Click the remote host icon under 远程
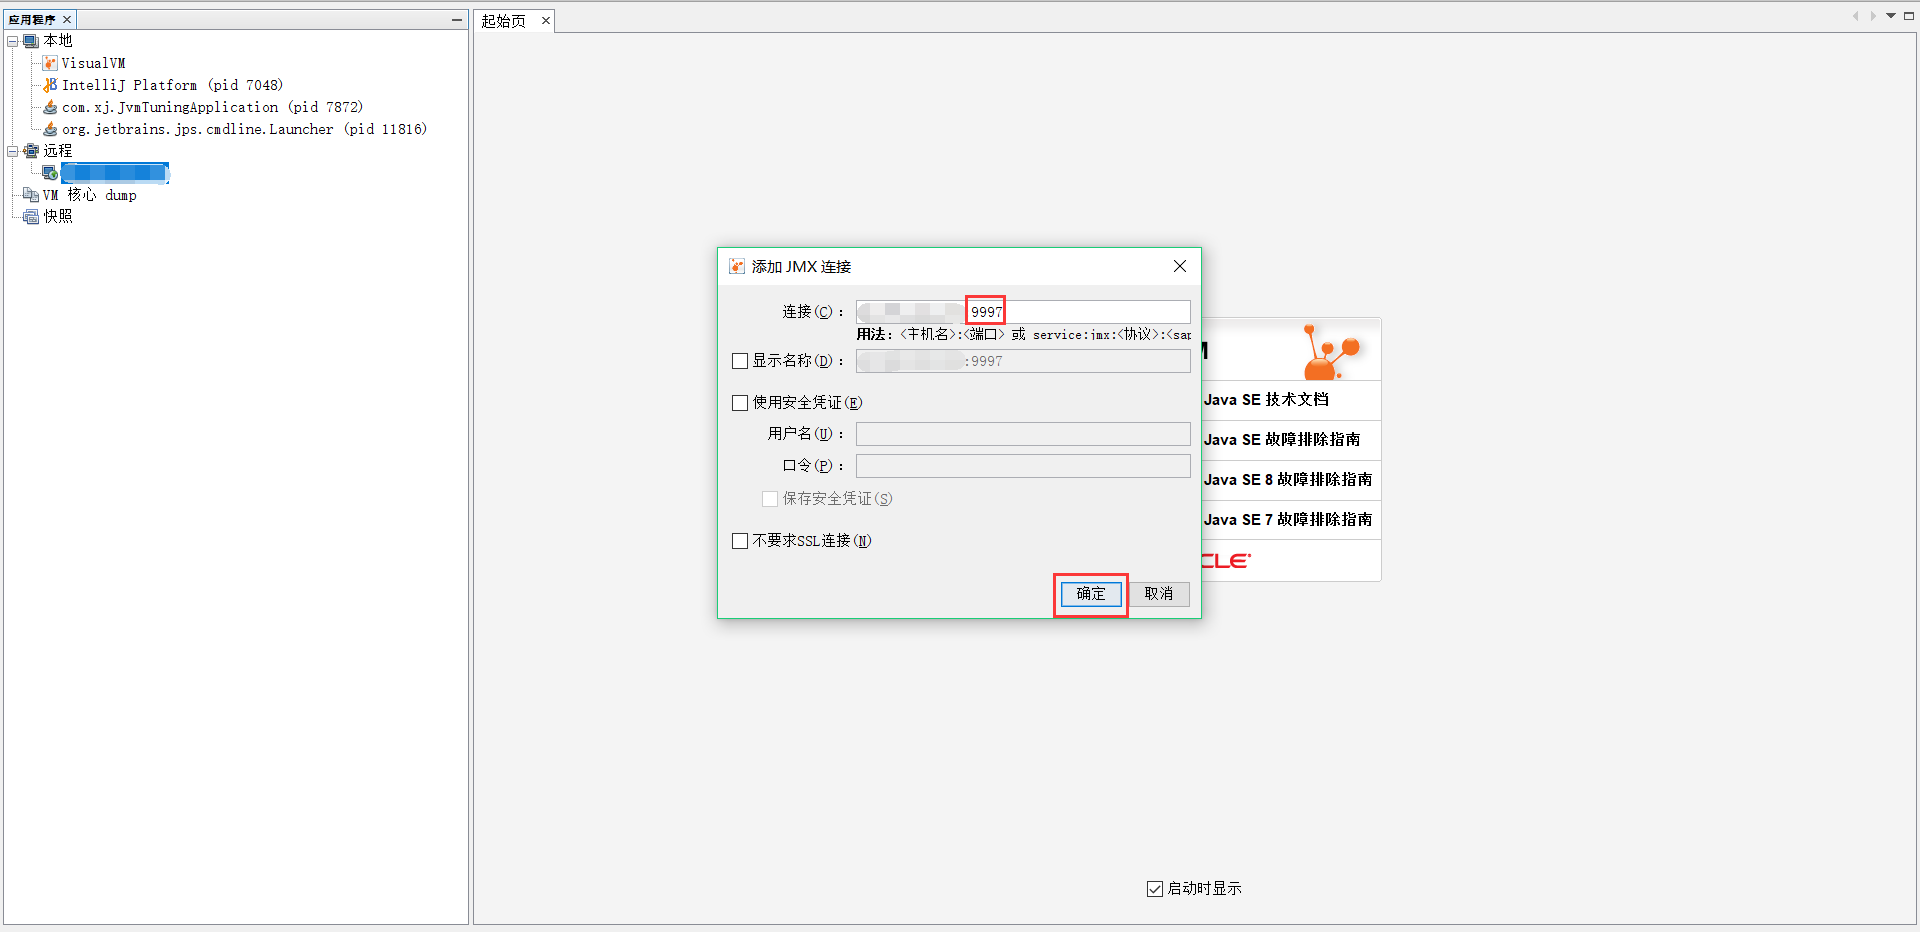Viewport: 1920px width, 932px height. pyautogui.click(x=49, y=172)
